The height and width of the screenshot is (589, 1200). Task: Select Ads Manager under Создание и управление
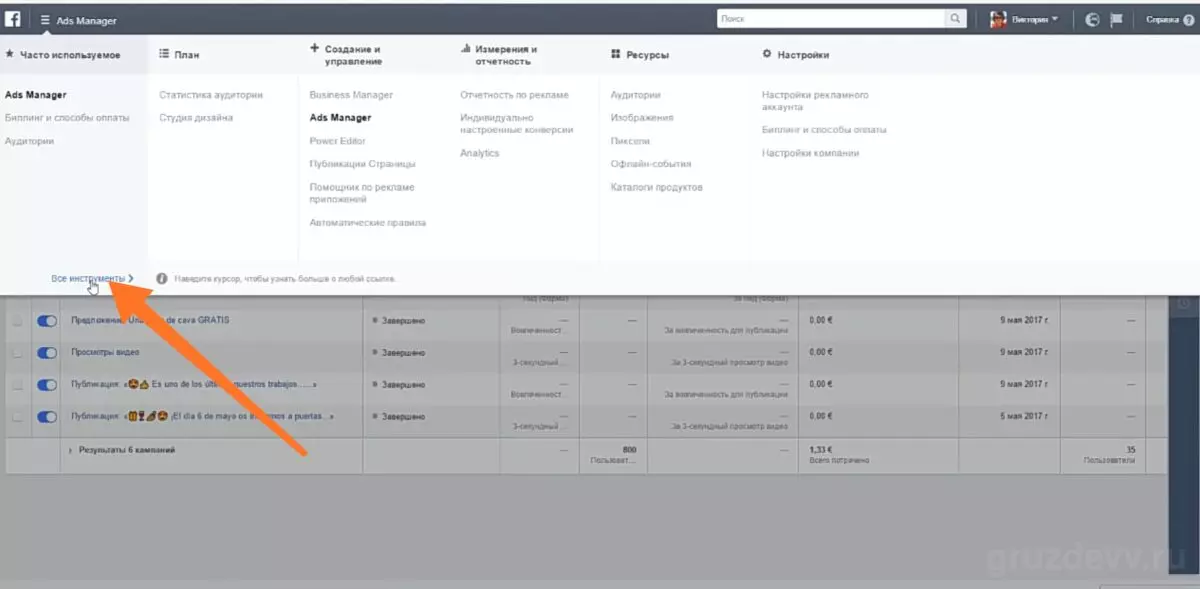(340, 118)
